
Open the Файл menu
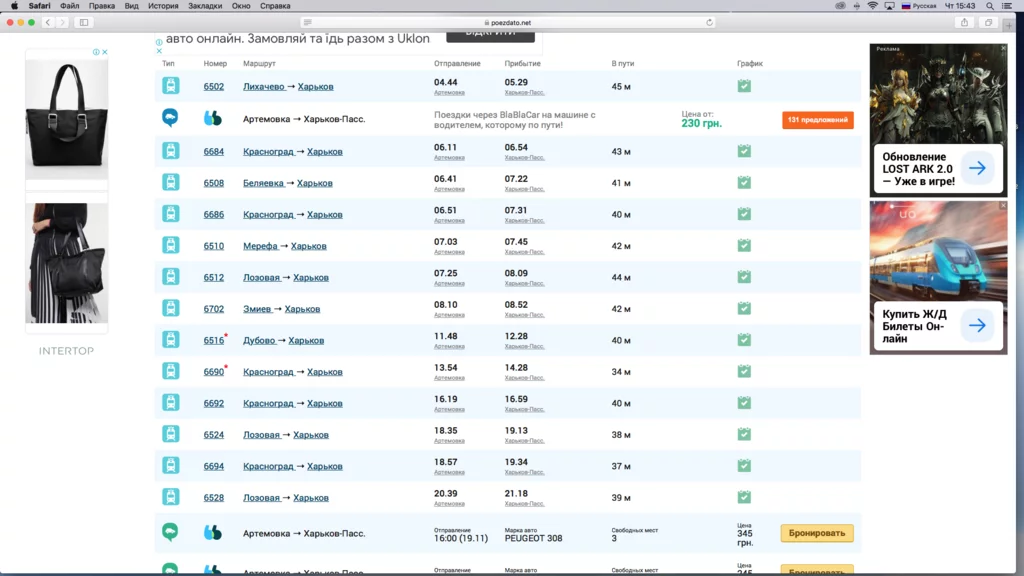(x=69, y=6)
